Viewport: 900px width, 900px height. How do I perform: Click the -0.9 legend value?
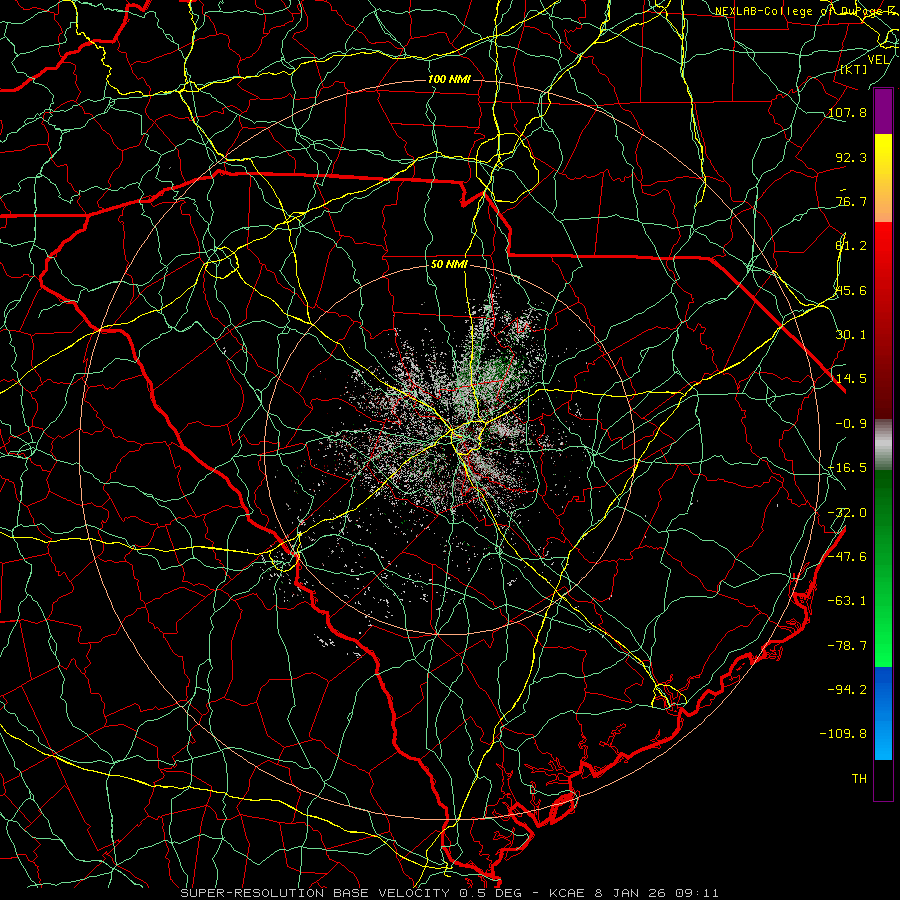pyautogui.click(x=851, y=424)
